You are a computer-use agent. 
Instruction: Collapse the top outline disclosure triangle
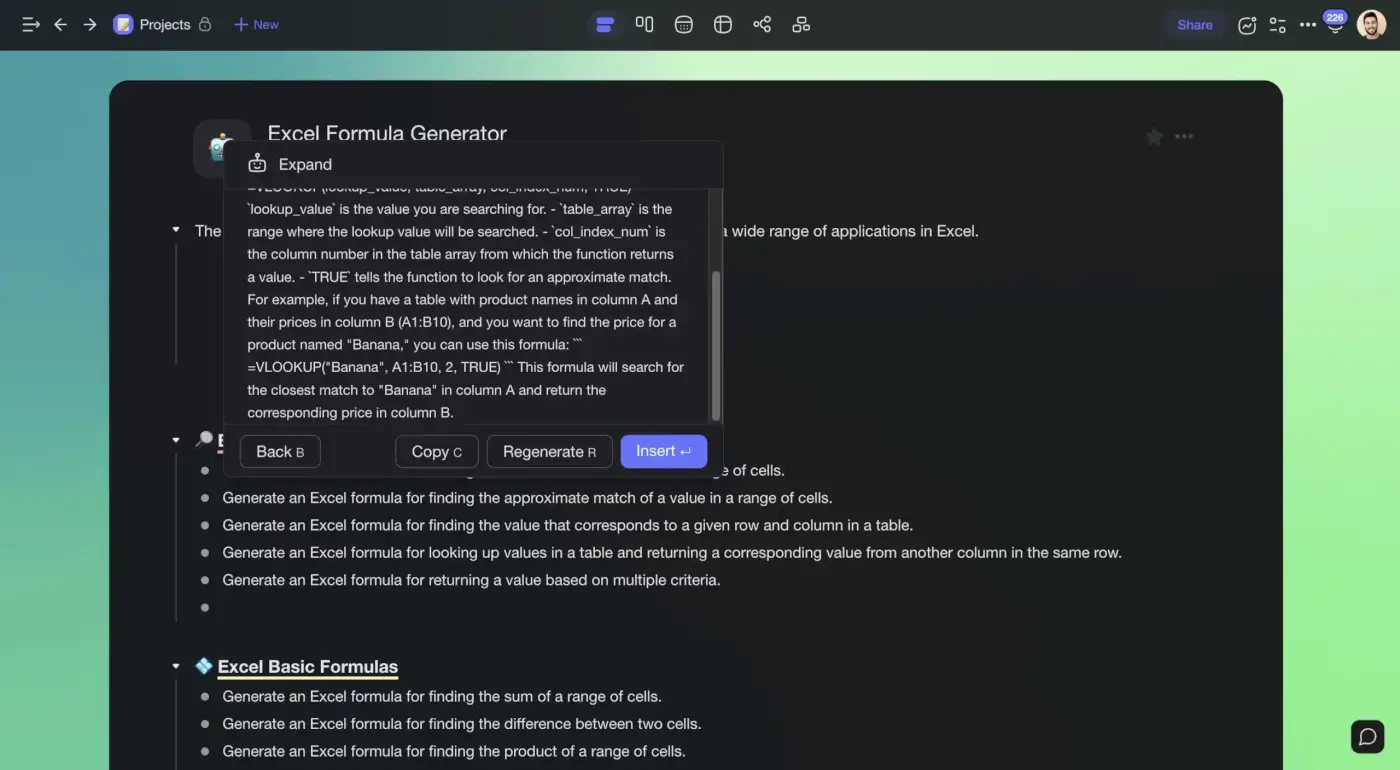coord(176,230)
